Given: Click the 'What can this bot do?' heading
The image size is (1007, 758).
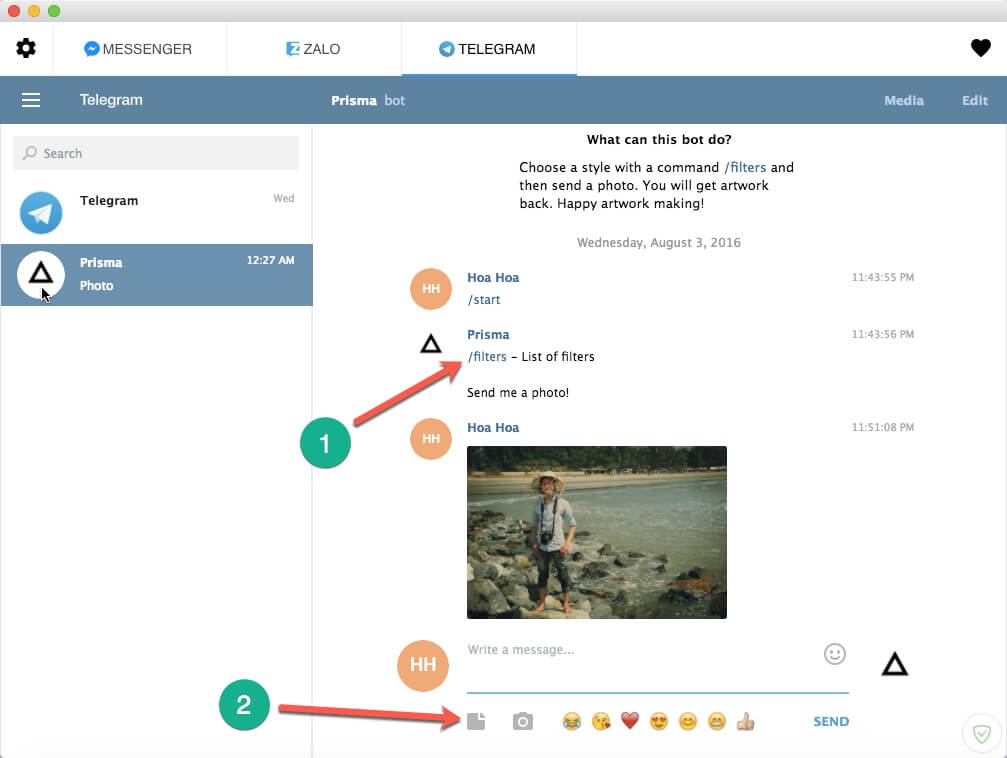Looking at the screenshot, I should 659,139.
